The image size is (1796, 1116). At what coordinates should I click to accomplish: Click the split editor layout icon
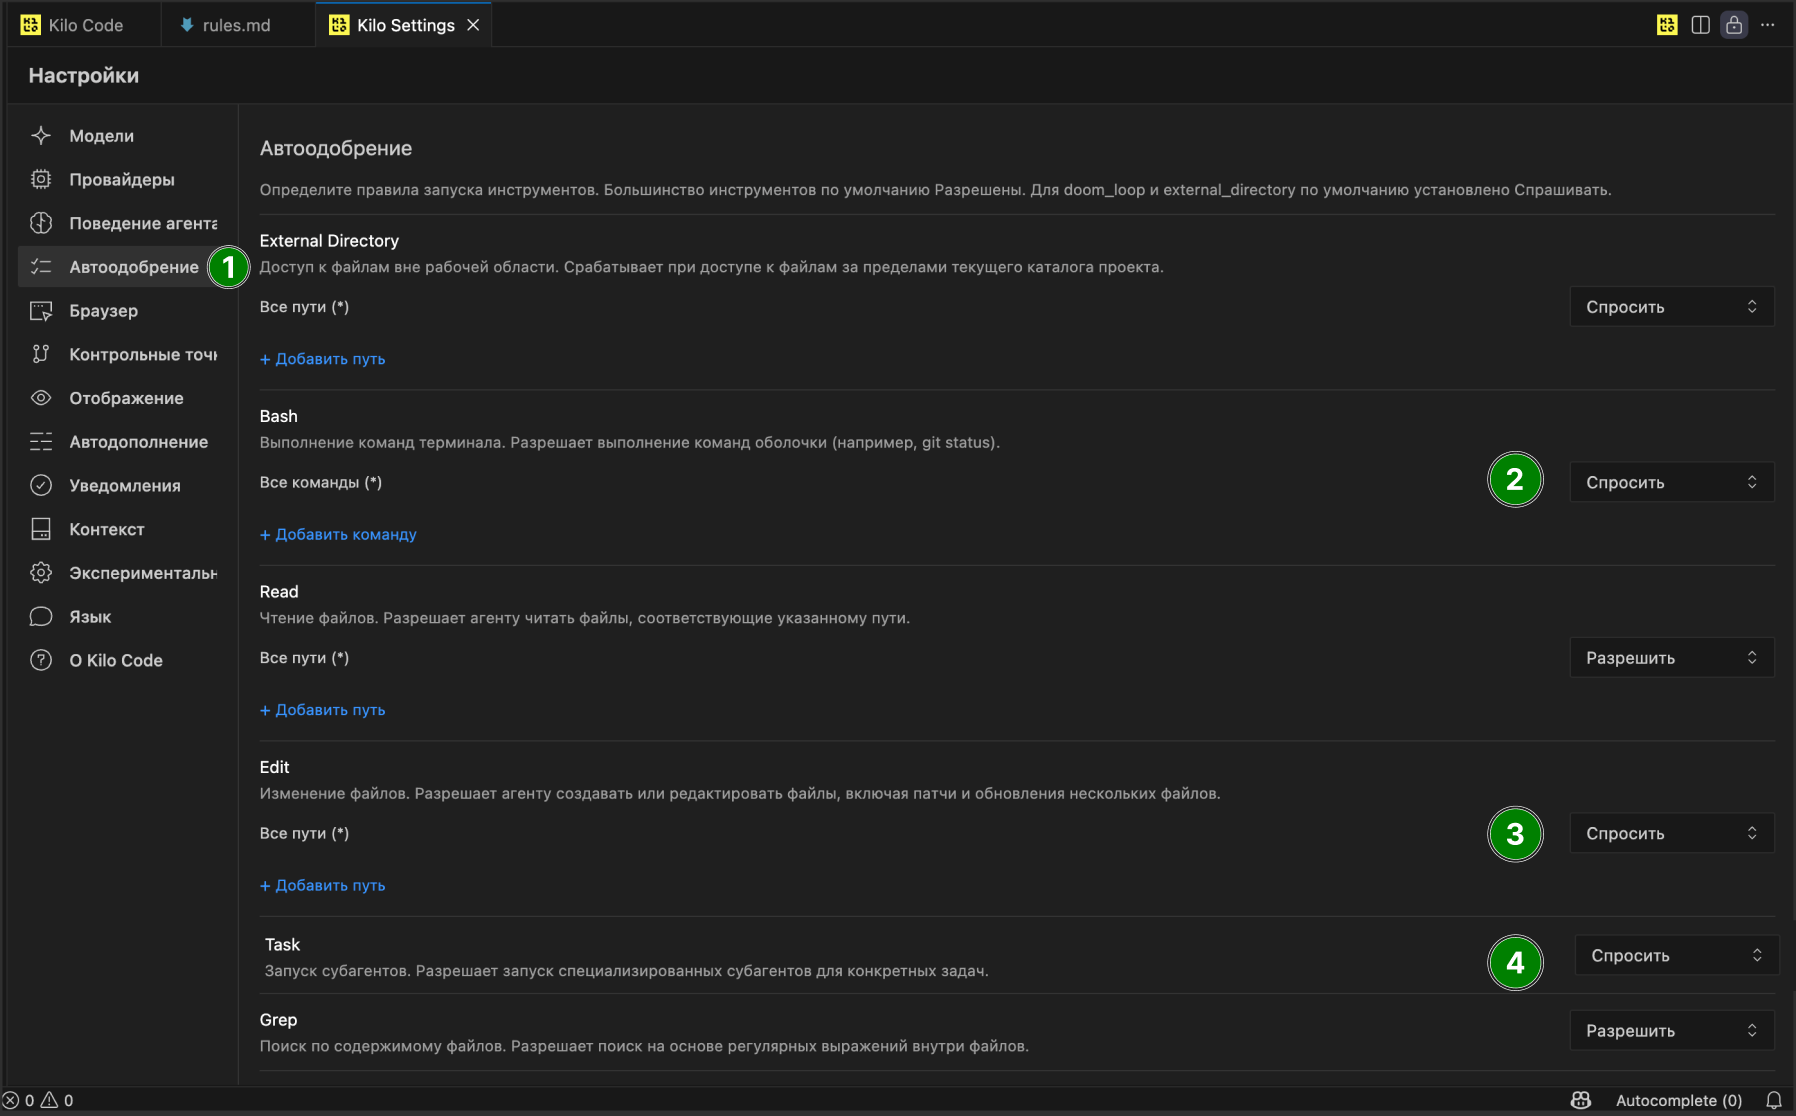[x=1700, y=25]
